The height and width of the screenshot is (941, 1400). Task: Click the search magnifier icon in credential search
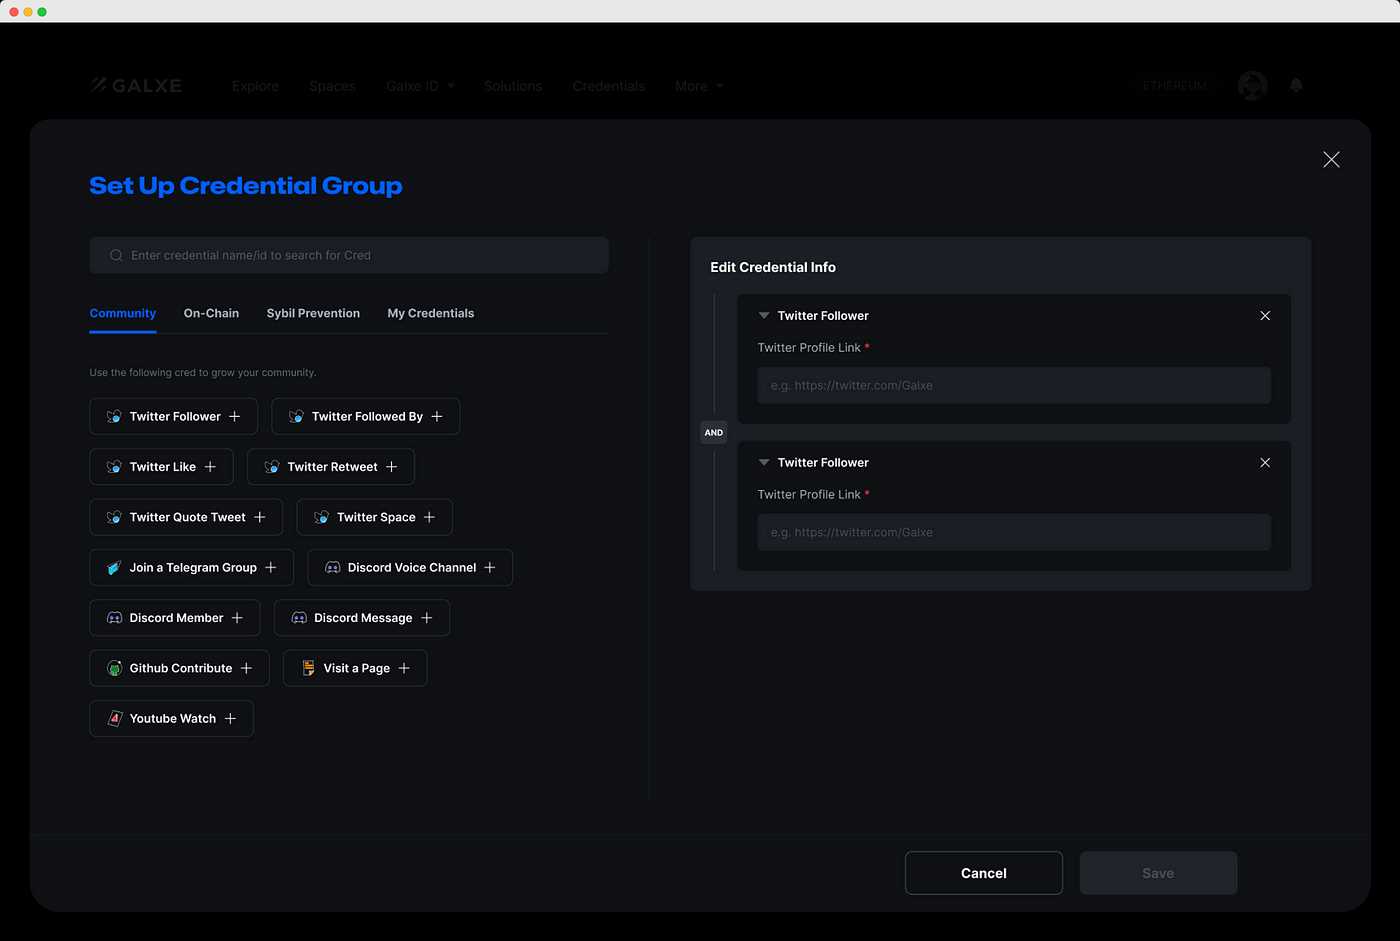point(116,255)
